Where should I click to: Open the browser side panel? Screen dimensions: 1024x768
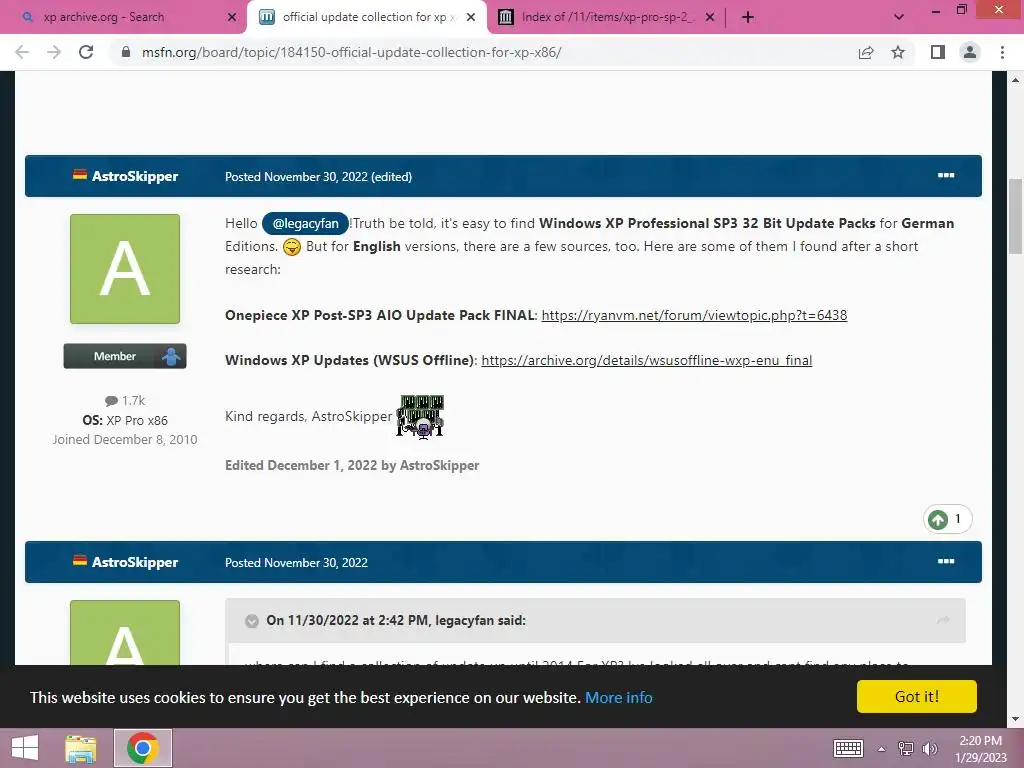[x=938, y=52]
